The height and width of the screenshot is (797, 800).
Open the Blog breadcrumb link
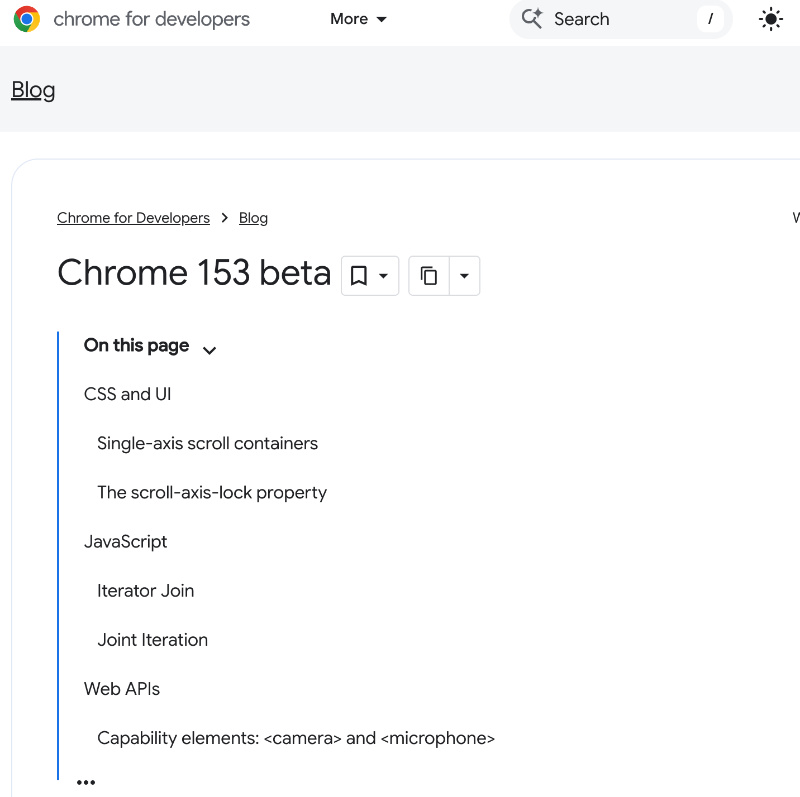pyautogui.click(x=253, y=218)
